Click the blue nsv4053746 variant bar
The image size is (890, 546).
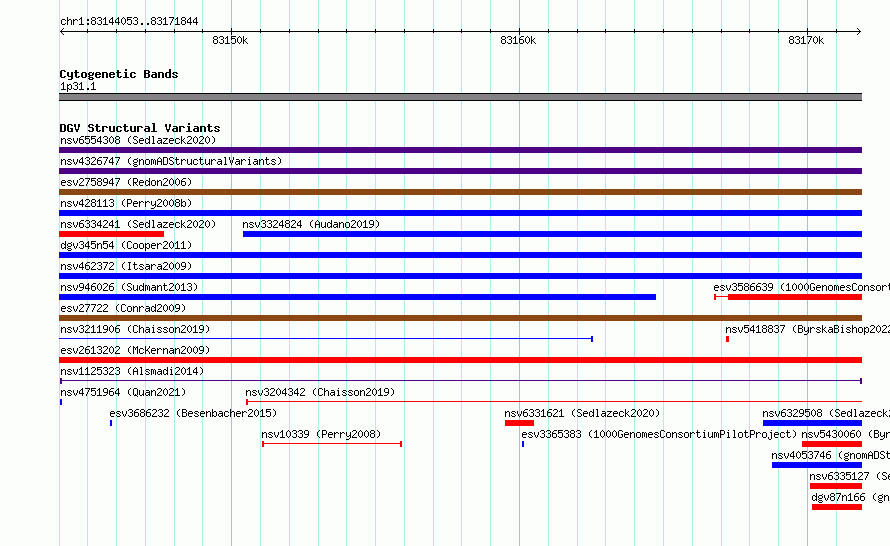(x=817, y=465)
